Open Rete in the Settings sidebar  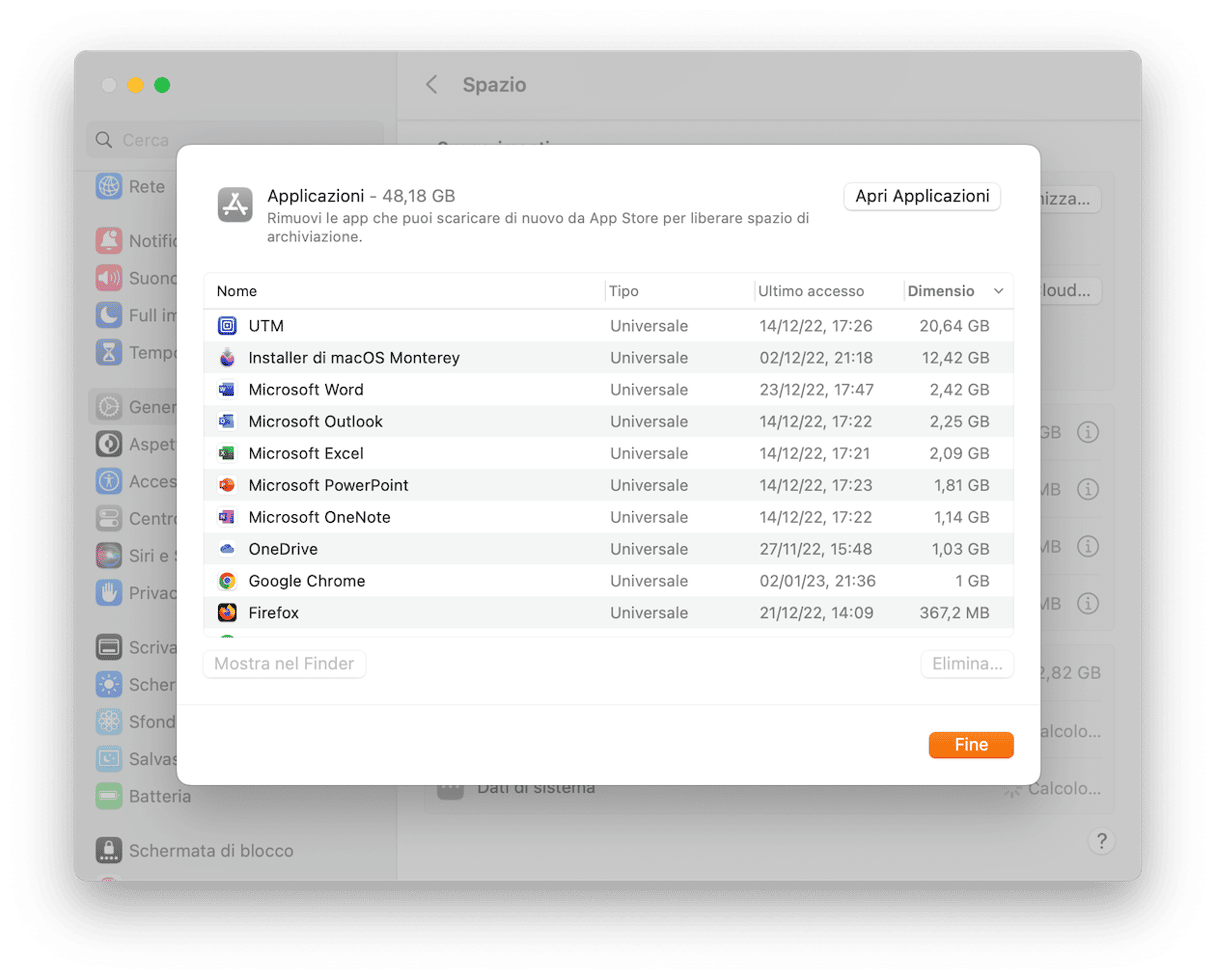(131, 186)
